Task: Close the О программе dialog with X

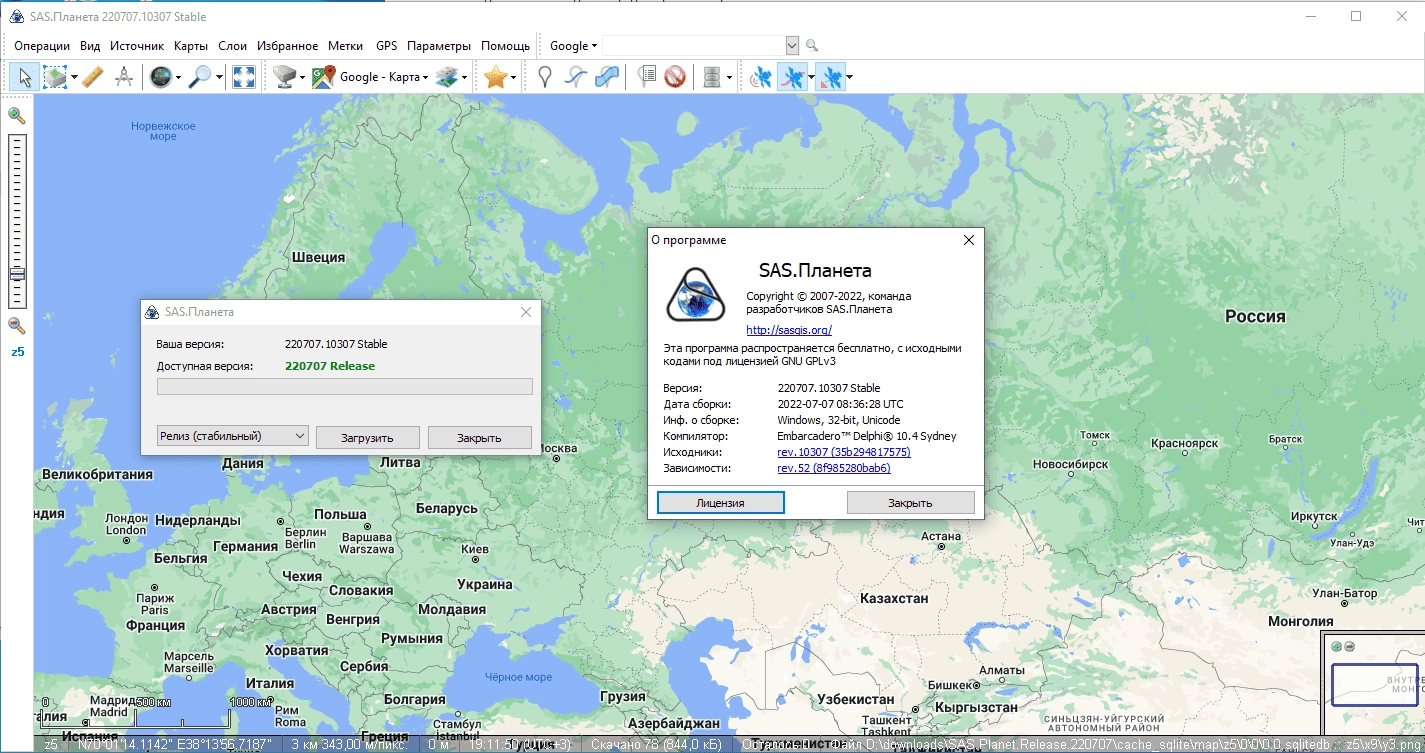Action: point(968,240)
